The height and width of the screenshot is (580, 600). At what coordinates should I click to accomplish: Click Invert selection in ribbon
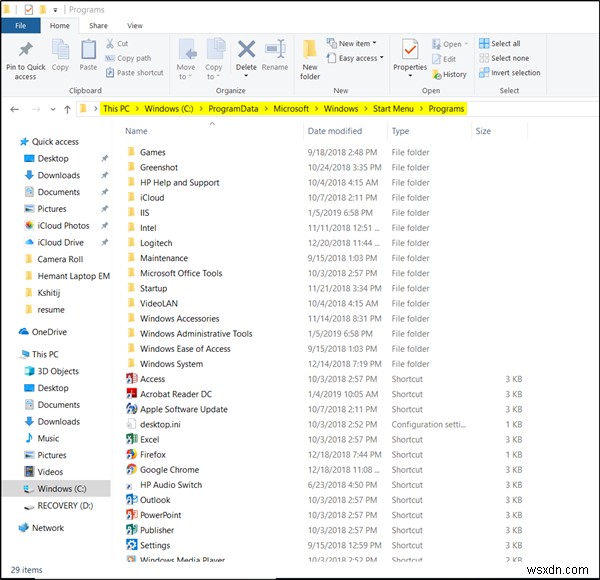(510, 73)
